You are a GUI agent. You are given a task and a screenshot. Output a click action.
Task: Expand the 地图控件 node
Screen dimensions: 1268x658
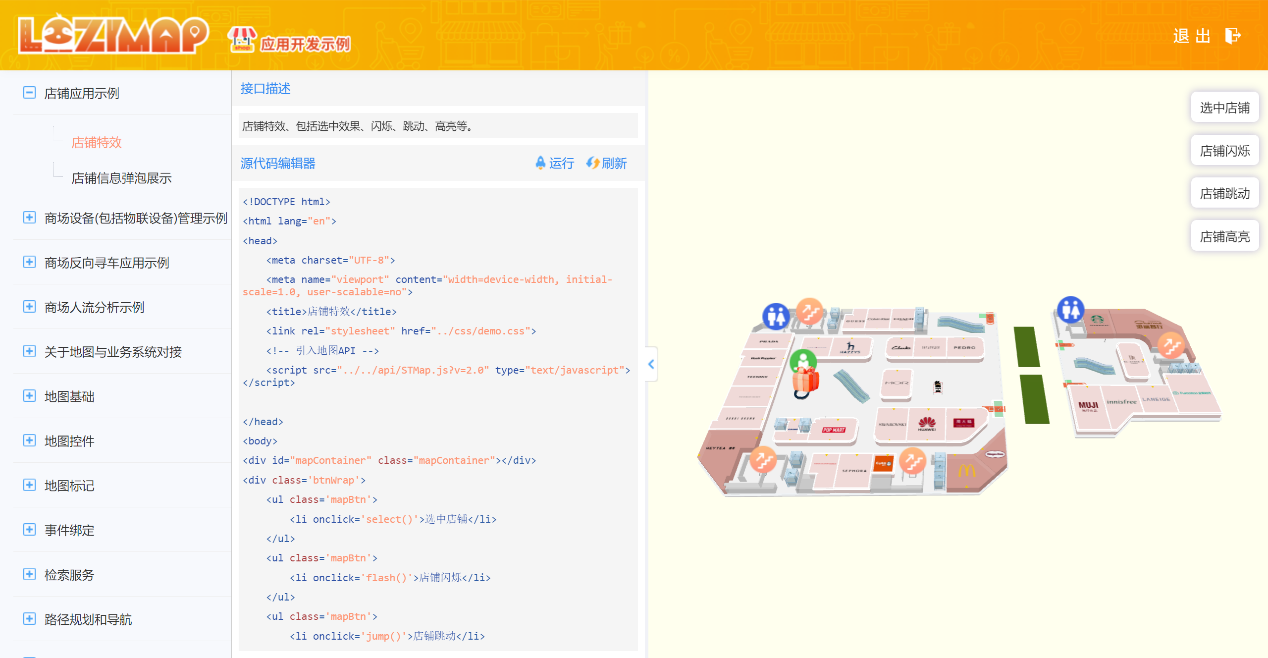point(29,441)
